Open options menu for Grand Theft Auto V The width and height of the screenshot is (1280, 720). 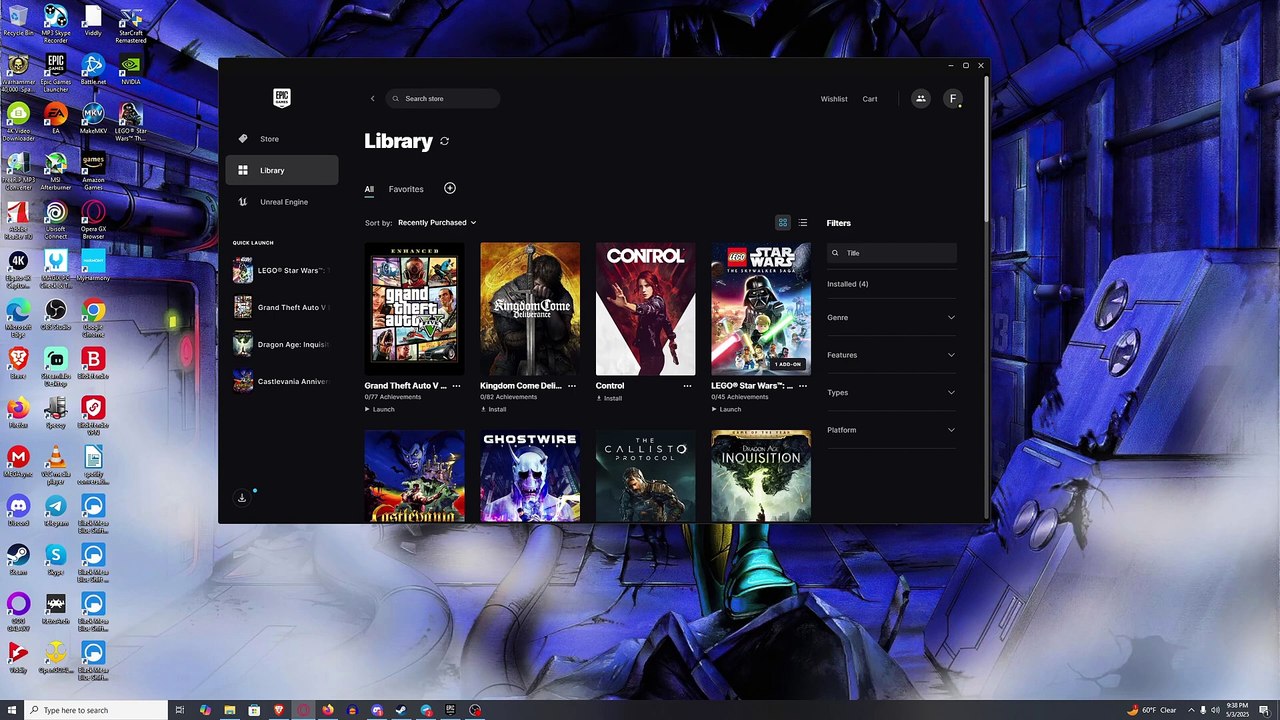pos(456,385)
